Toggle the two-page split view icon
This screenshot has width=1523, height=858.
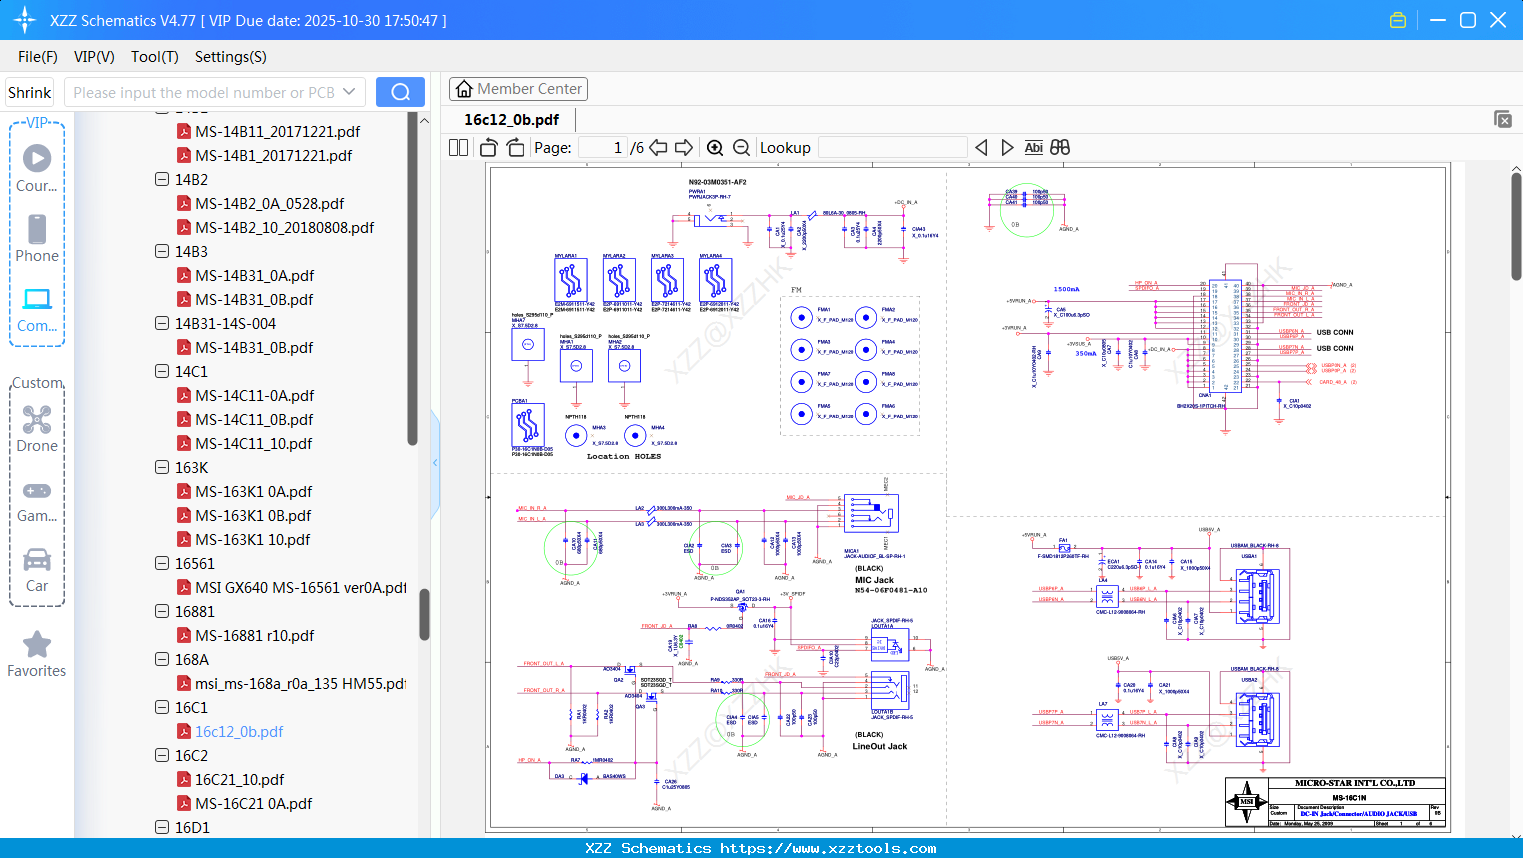pos(459,148)
